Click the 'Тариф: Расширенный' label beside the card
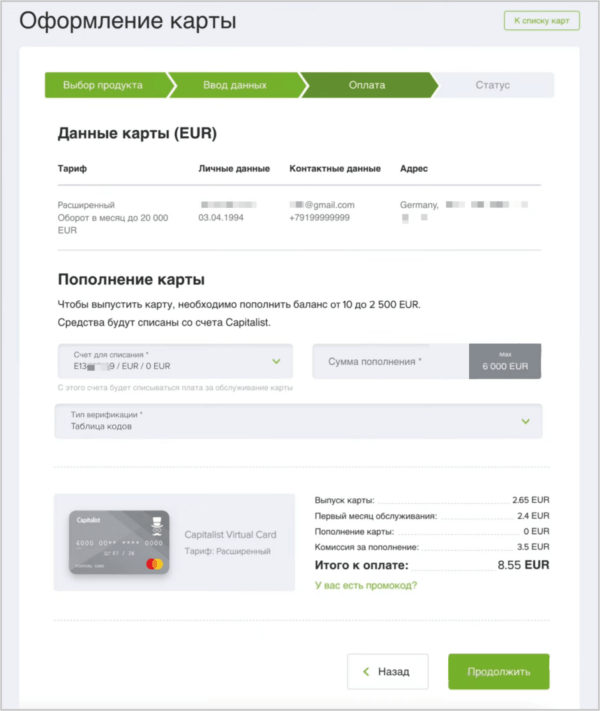This screenshot has height=711, width=600. pos(228,551)
